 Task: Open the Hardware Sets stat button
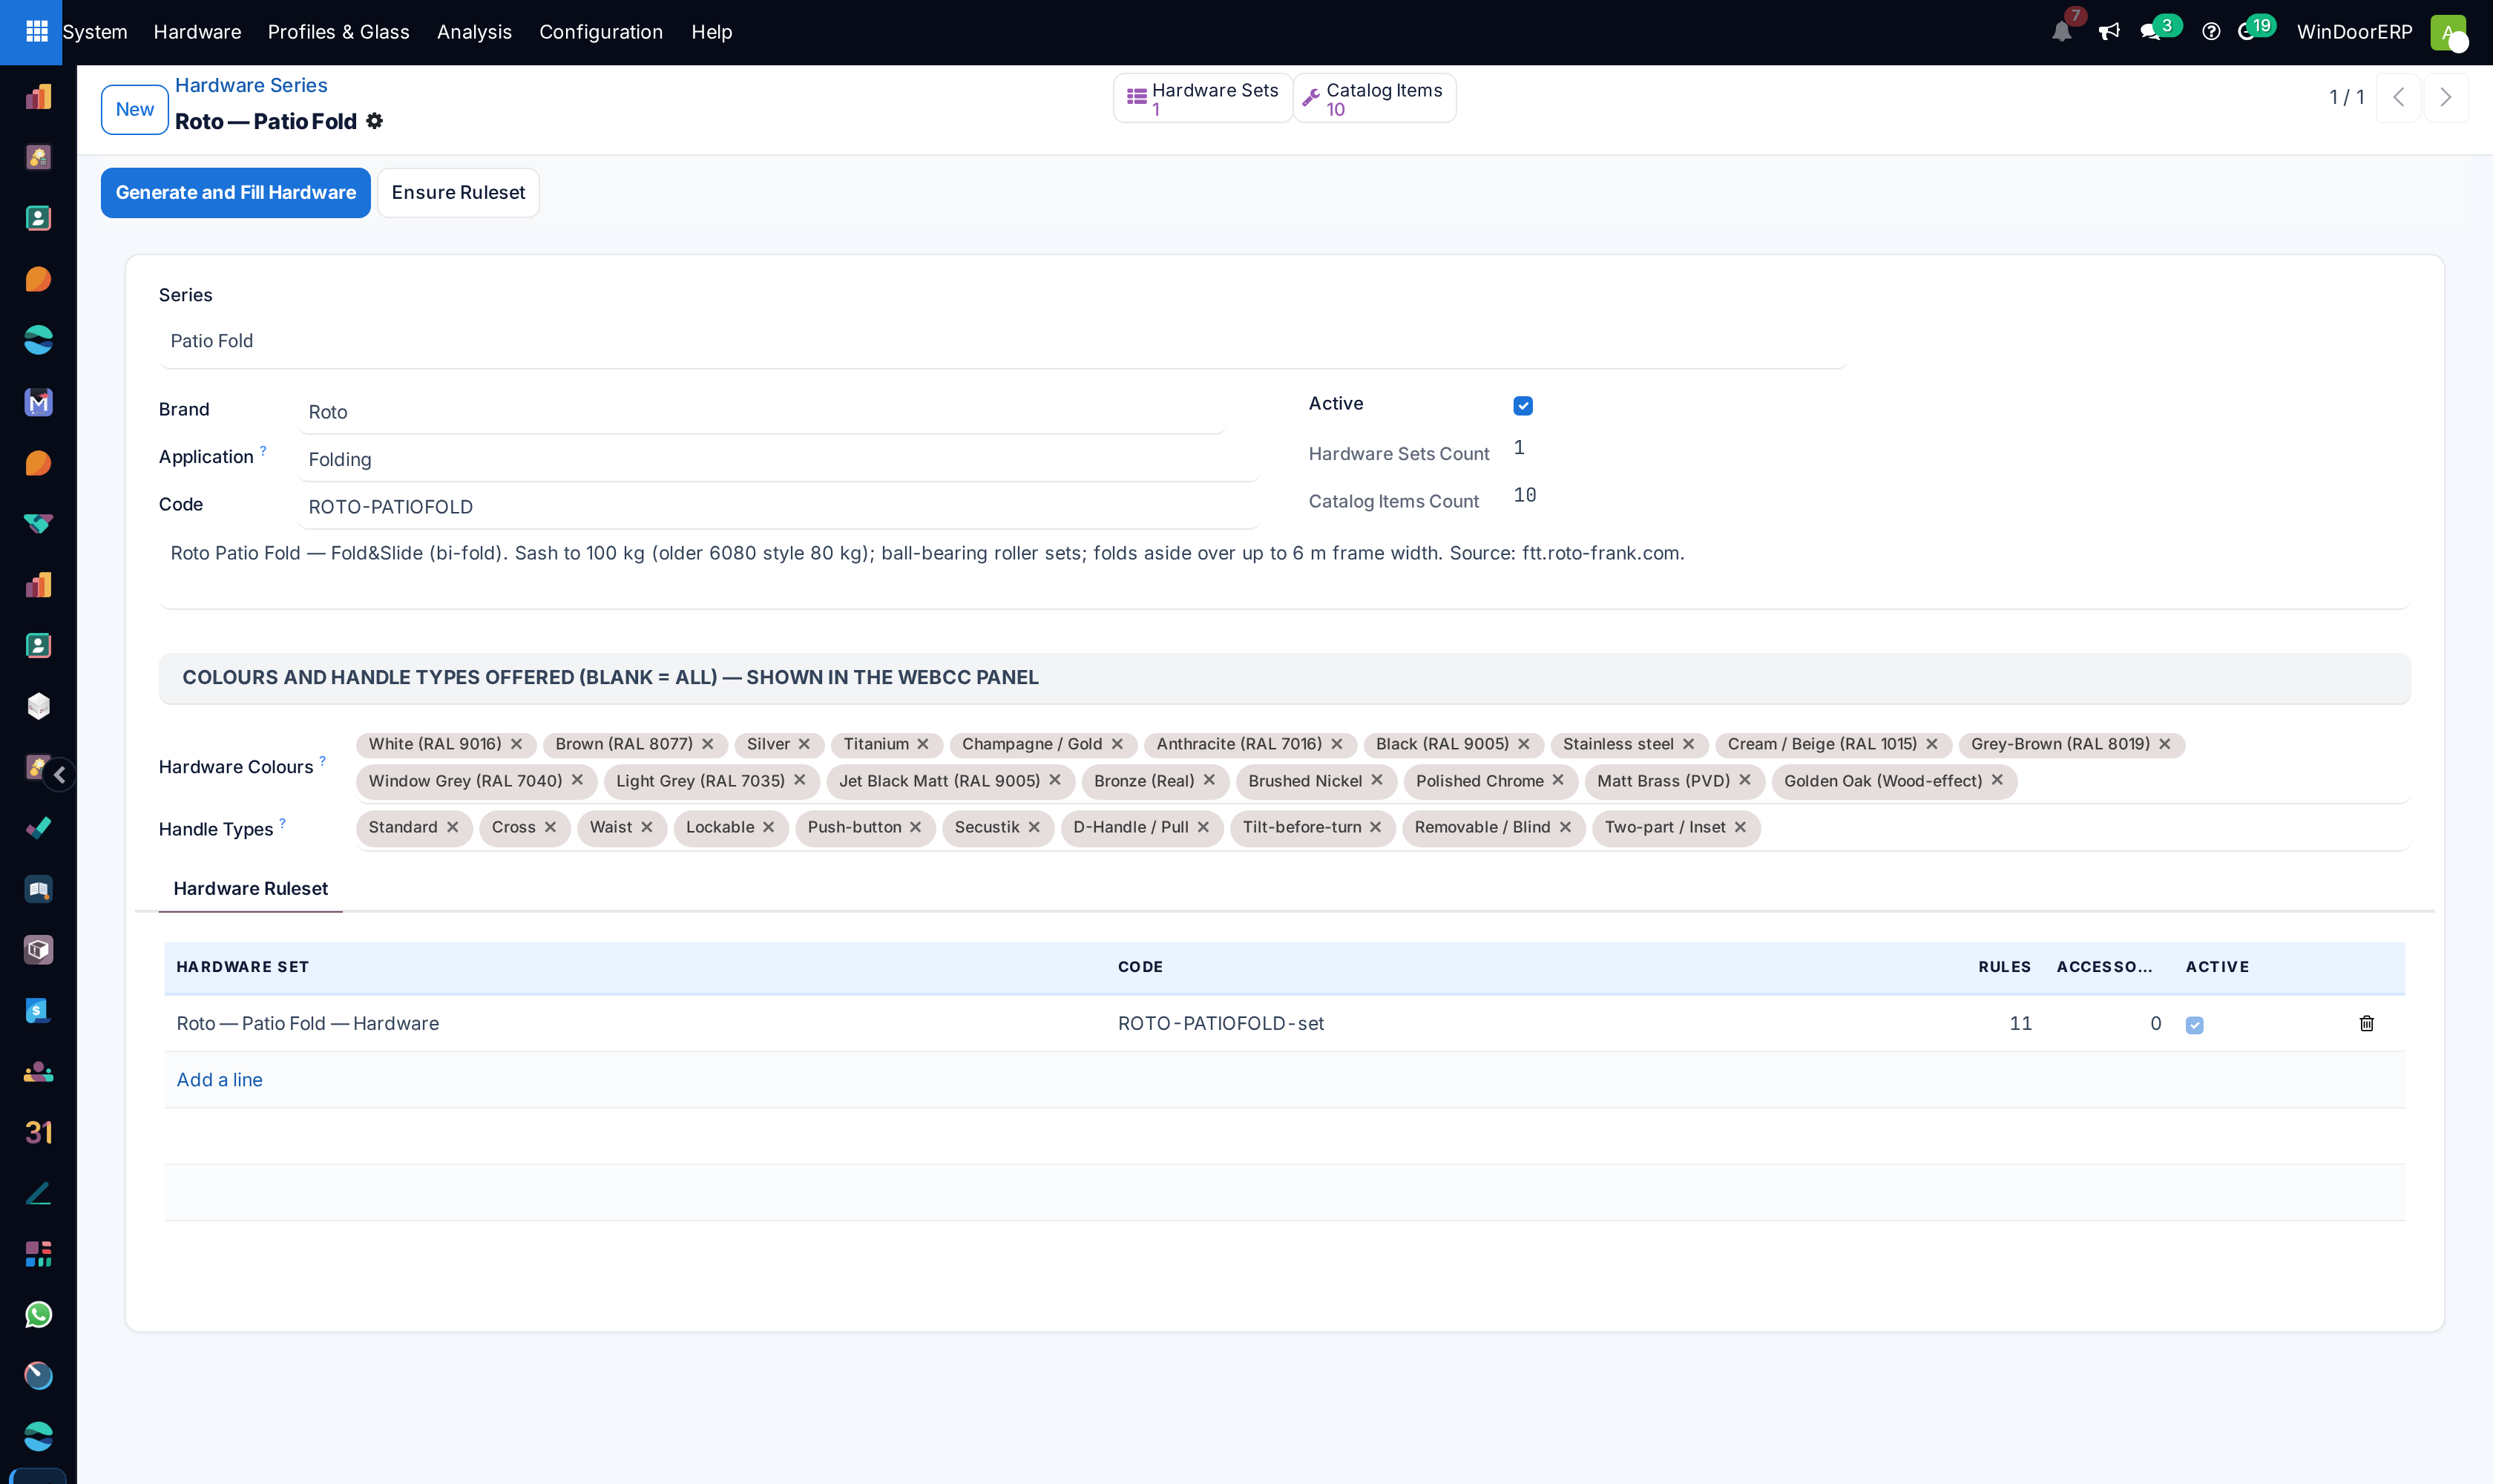point(1202,98)
